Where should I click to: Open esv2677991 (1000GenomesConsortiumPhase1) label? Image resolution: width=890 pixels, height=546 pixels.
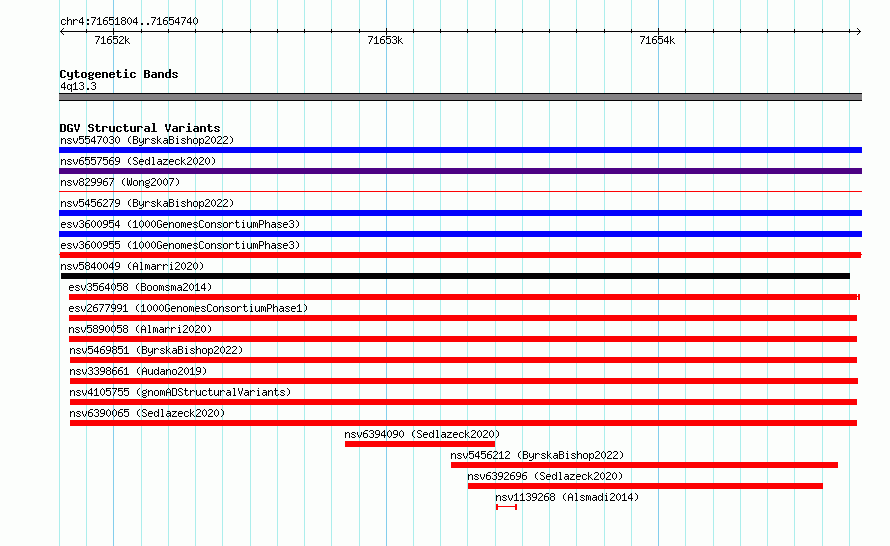[188, 308]
